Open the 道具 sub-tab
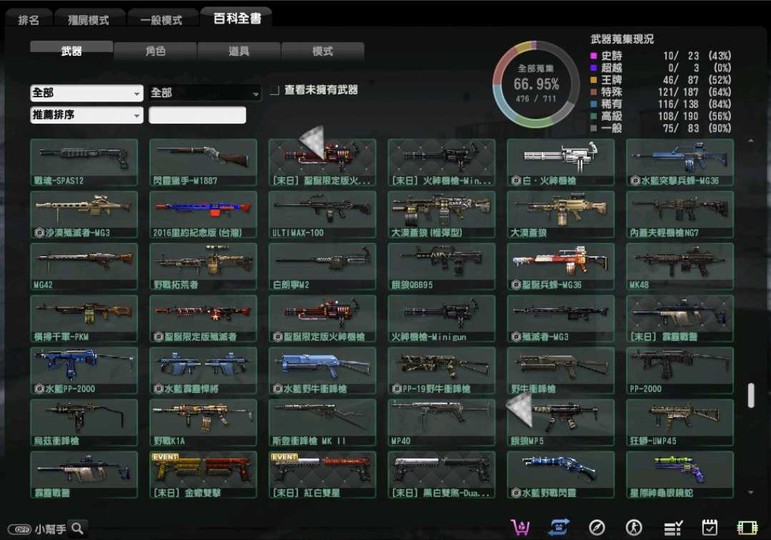This screenshot has height=540, width=771. (x=239, y=51)
